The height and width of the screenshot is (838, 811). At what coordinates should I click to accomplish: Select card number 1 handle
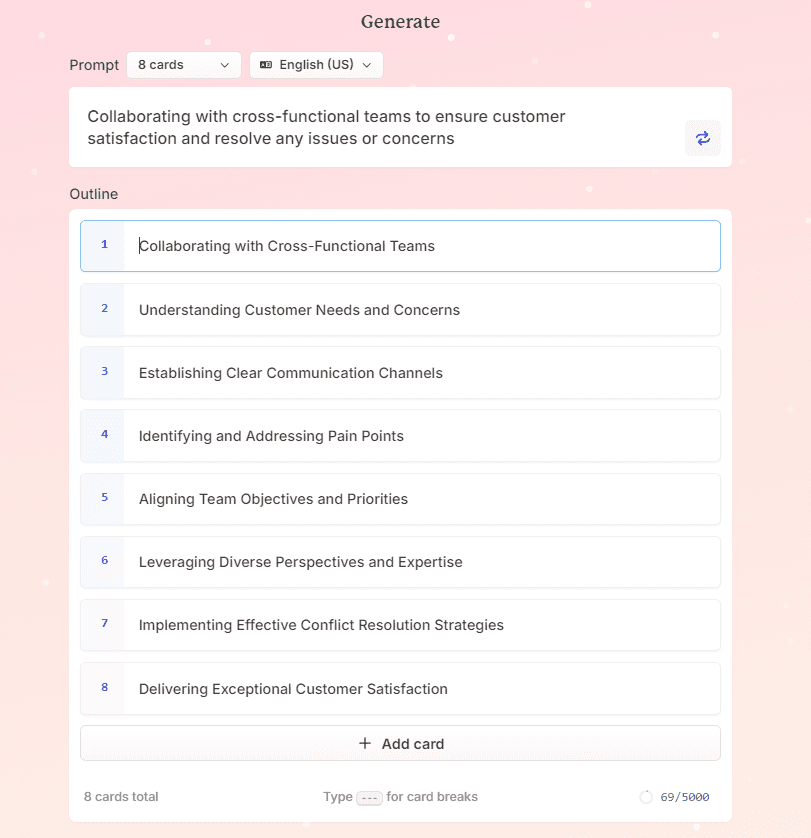pyautogui.click(x=103, y=246)
